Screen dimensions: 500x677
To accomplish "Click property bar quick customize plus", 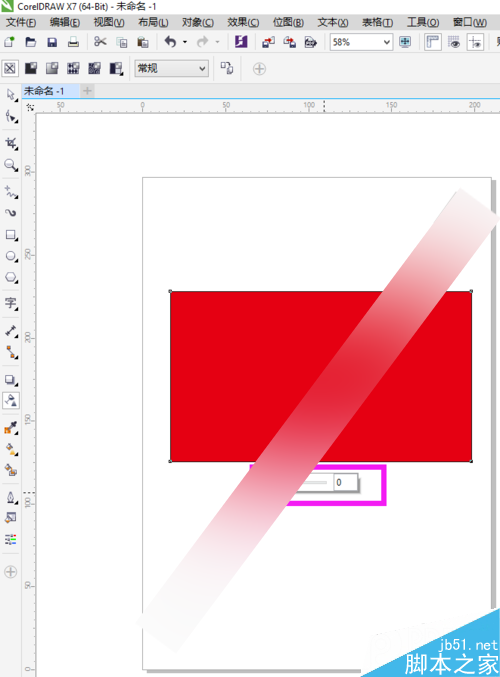I will [259, 69].
